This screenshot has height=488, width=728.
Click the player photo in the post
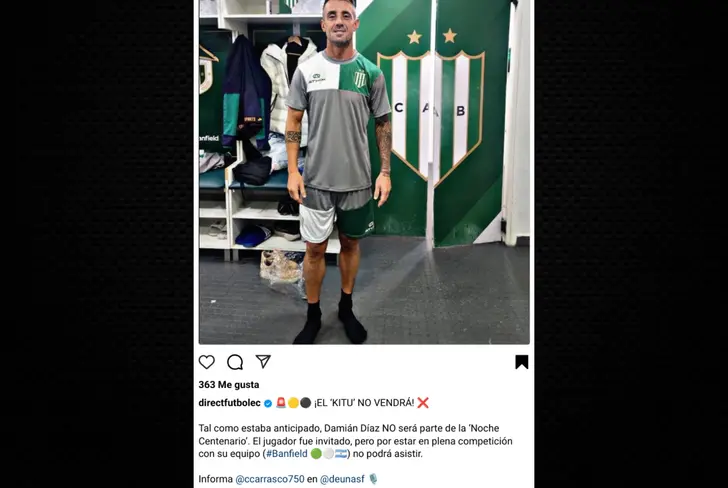364,172
